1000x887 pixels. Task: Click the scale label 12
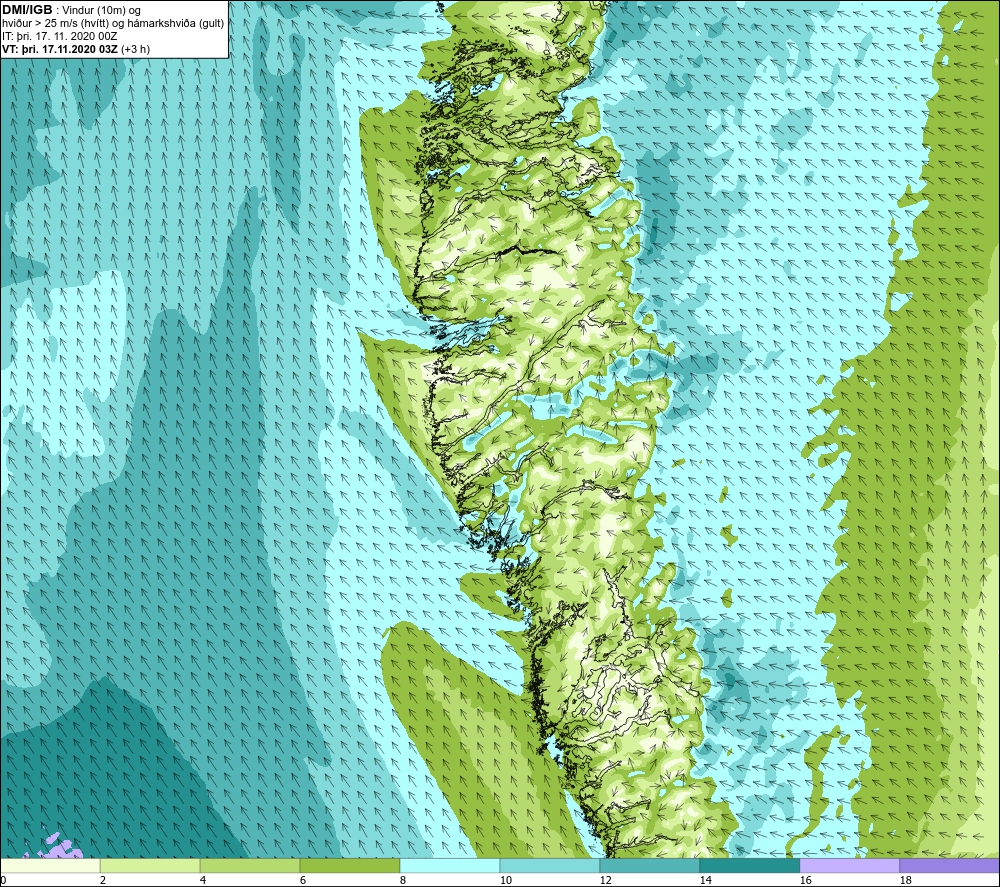tap(606, 880)
